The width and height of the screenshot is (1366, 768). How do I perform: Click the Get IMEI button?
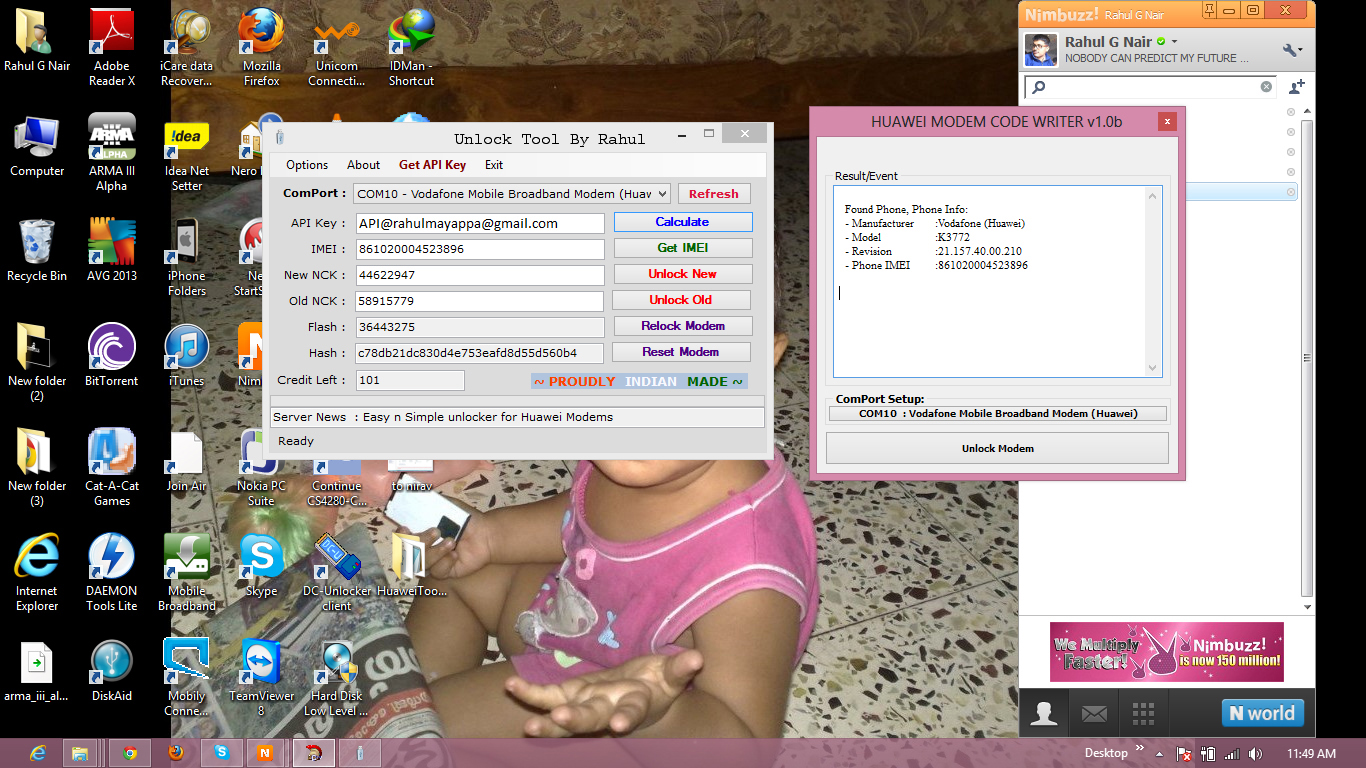[x=682, y=248]
